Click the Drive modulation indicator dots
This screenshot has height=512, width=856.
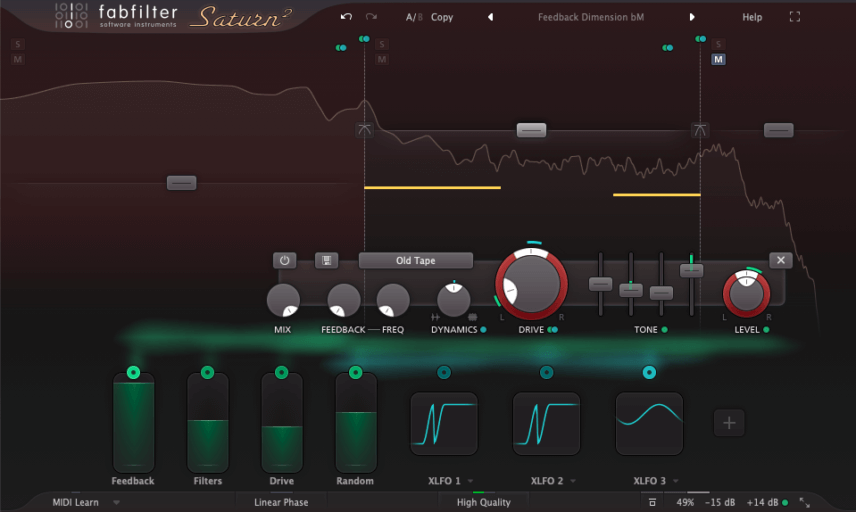[552, 330]
